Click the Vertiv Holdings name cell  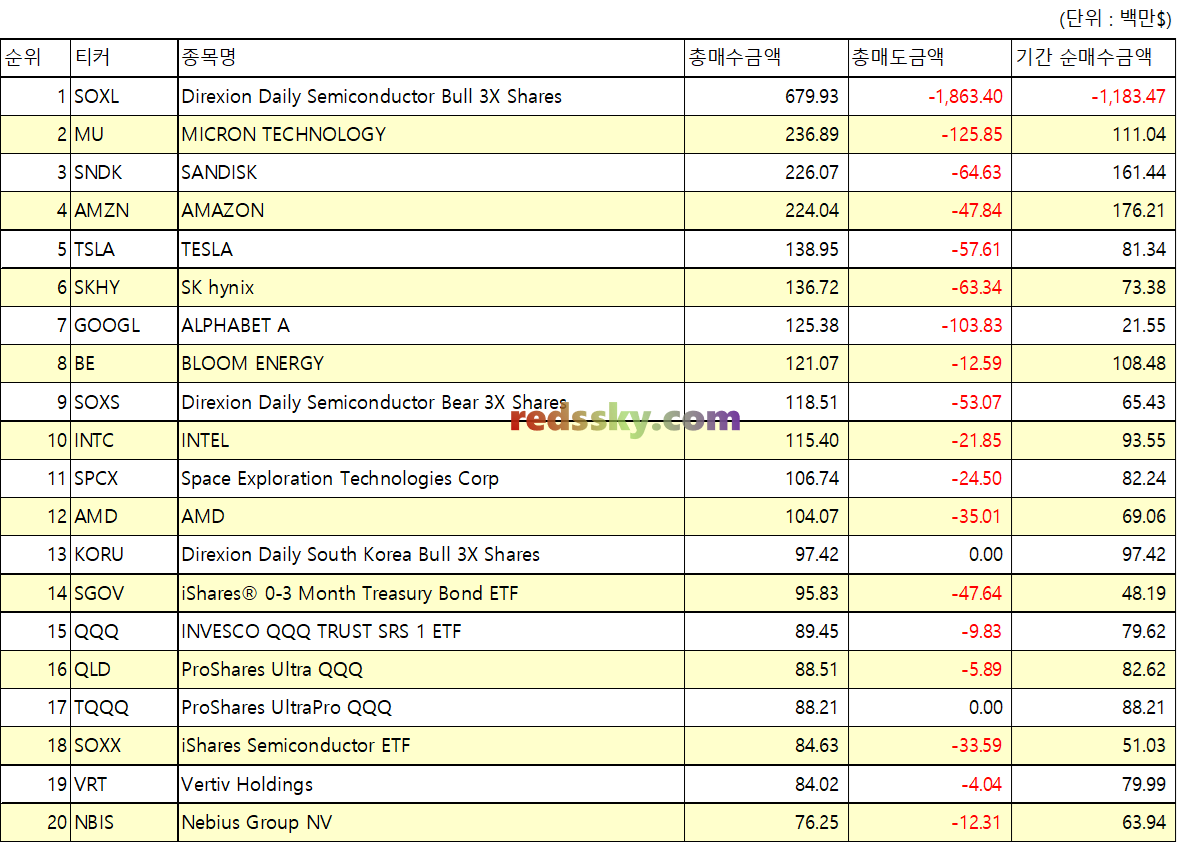click(431, 784)
